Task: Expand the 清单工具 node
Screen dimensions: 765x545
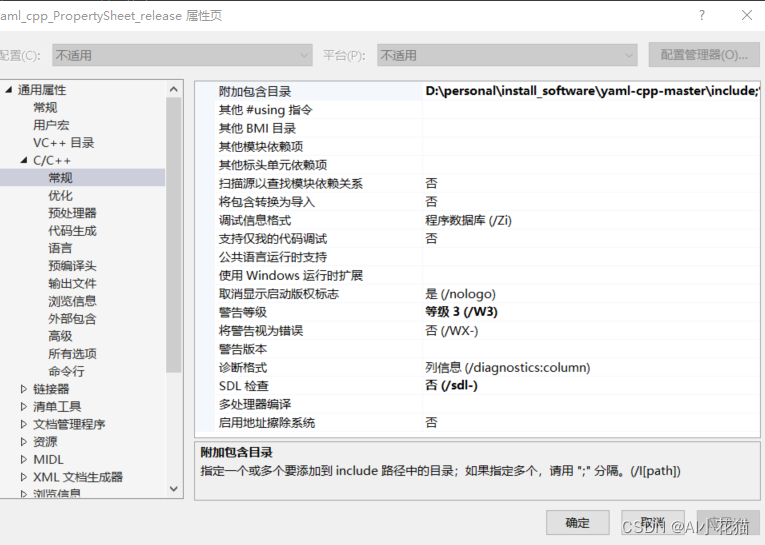Action: pyautogui.click(x=23, y=406)
